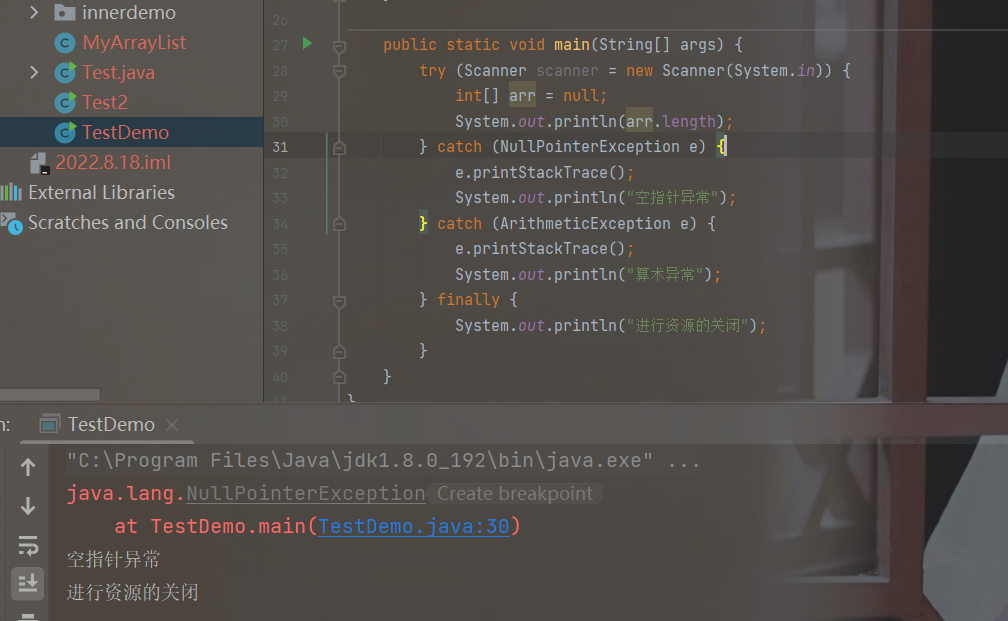Toggle scroll to end in console
Image resolution: width=1008 pixels, height=621 pixels.
pyautogui.click(x=28, y=583)
